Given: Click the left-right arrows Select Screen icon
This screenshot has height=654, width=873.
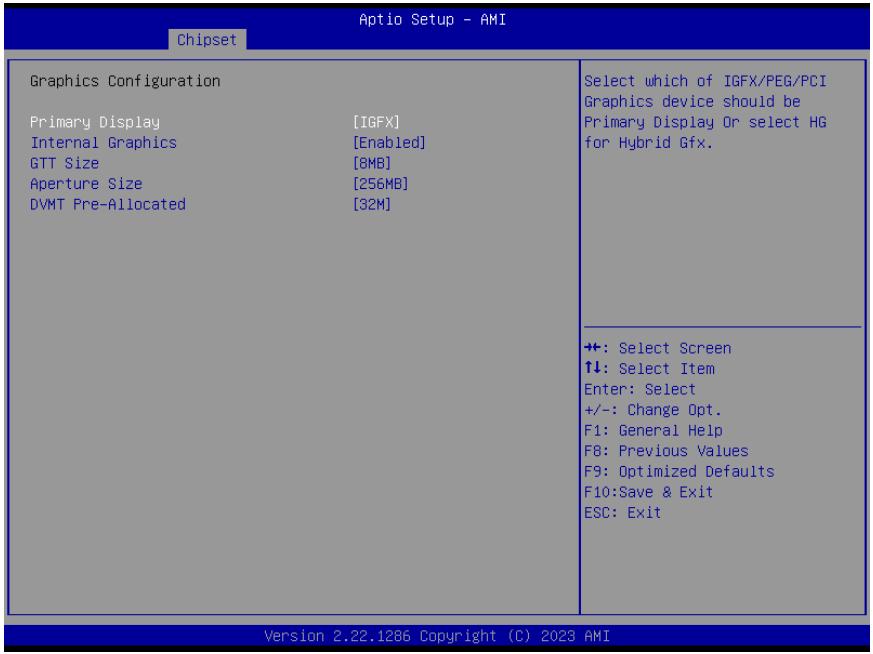Looking at the screenshot, I should pos(592,348).
